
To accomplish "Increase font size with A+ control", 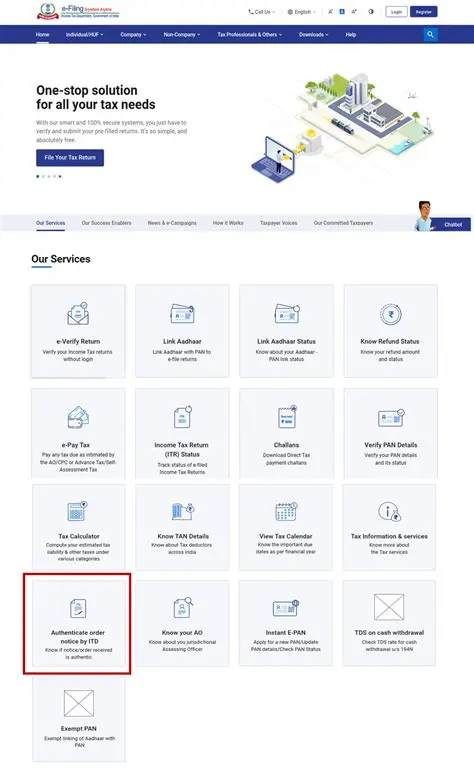I will [354, 11].
